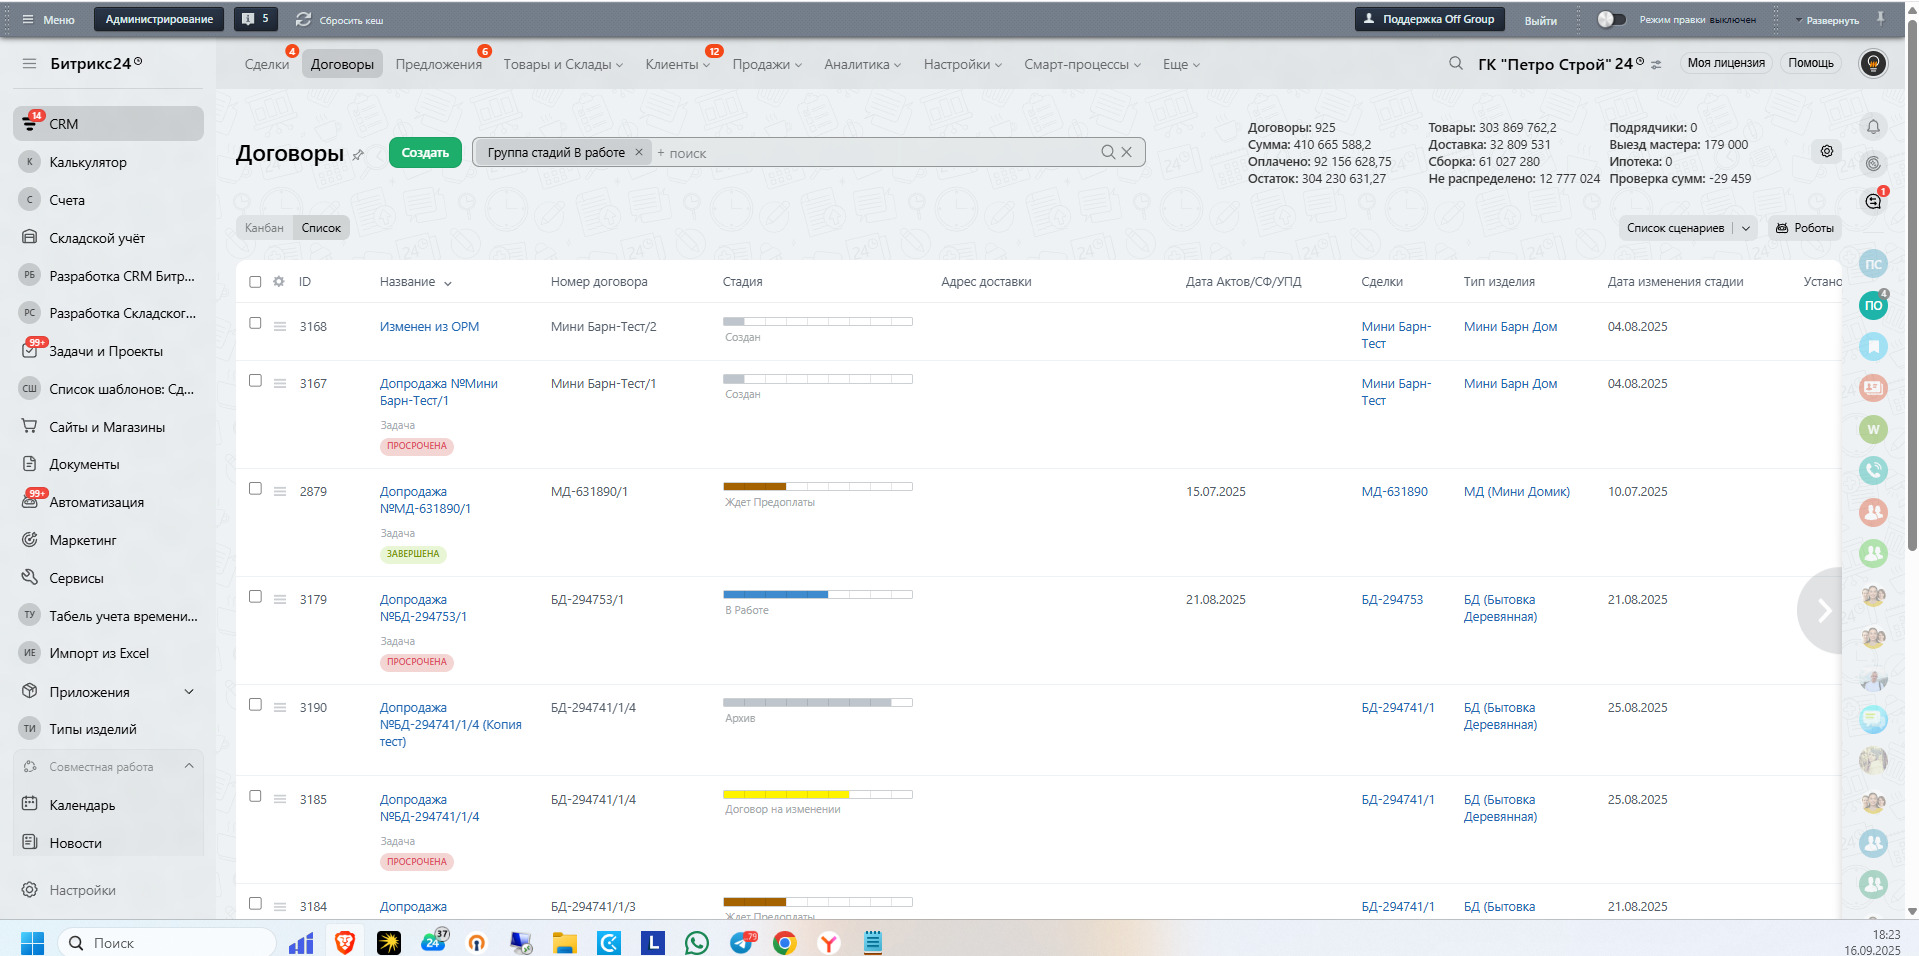Open table settings gear icon in header
Screen dimensions: 1919x956
(x=279, y=282)
